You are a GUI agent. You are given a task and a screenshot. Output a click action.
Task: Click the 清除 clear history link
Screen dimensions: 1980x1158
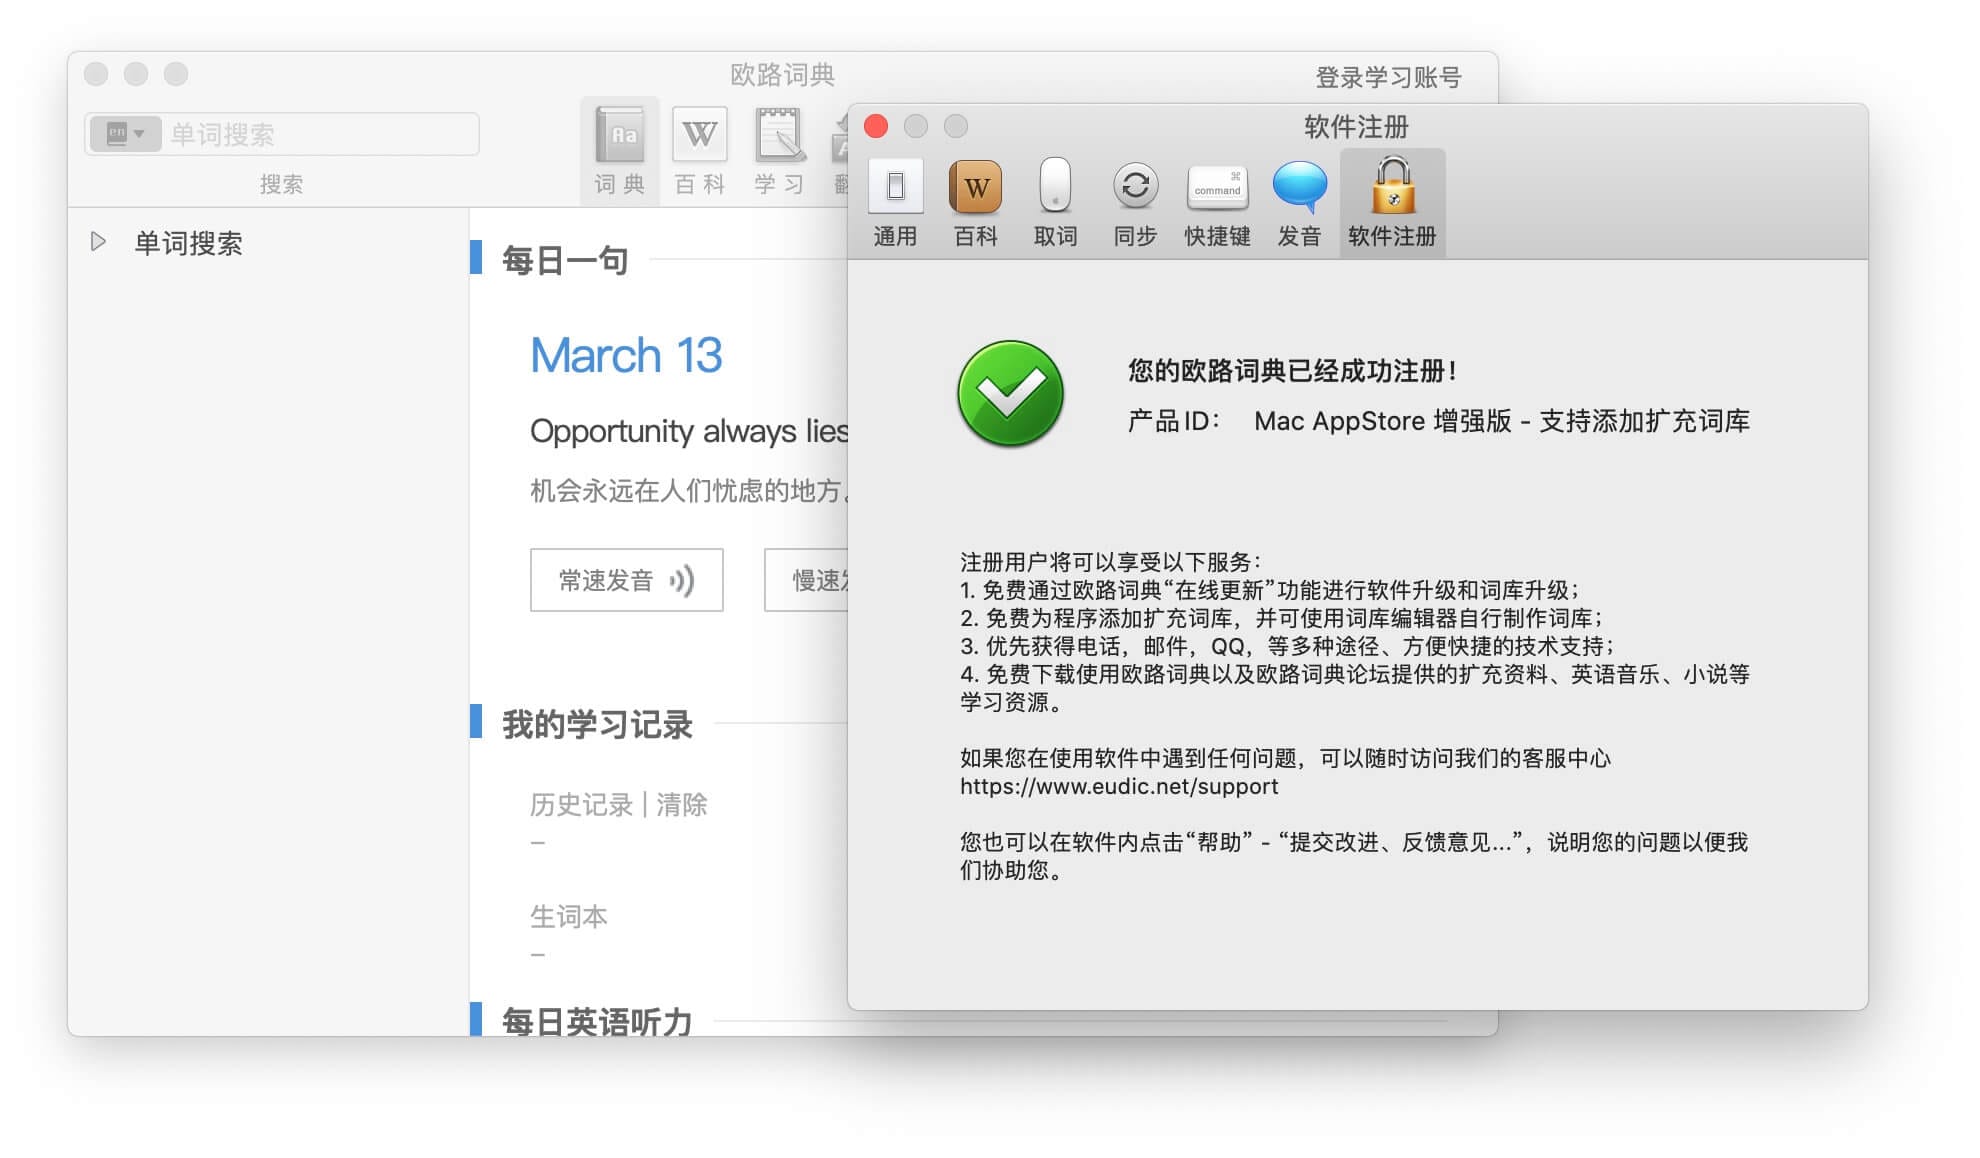click(682, 804)
